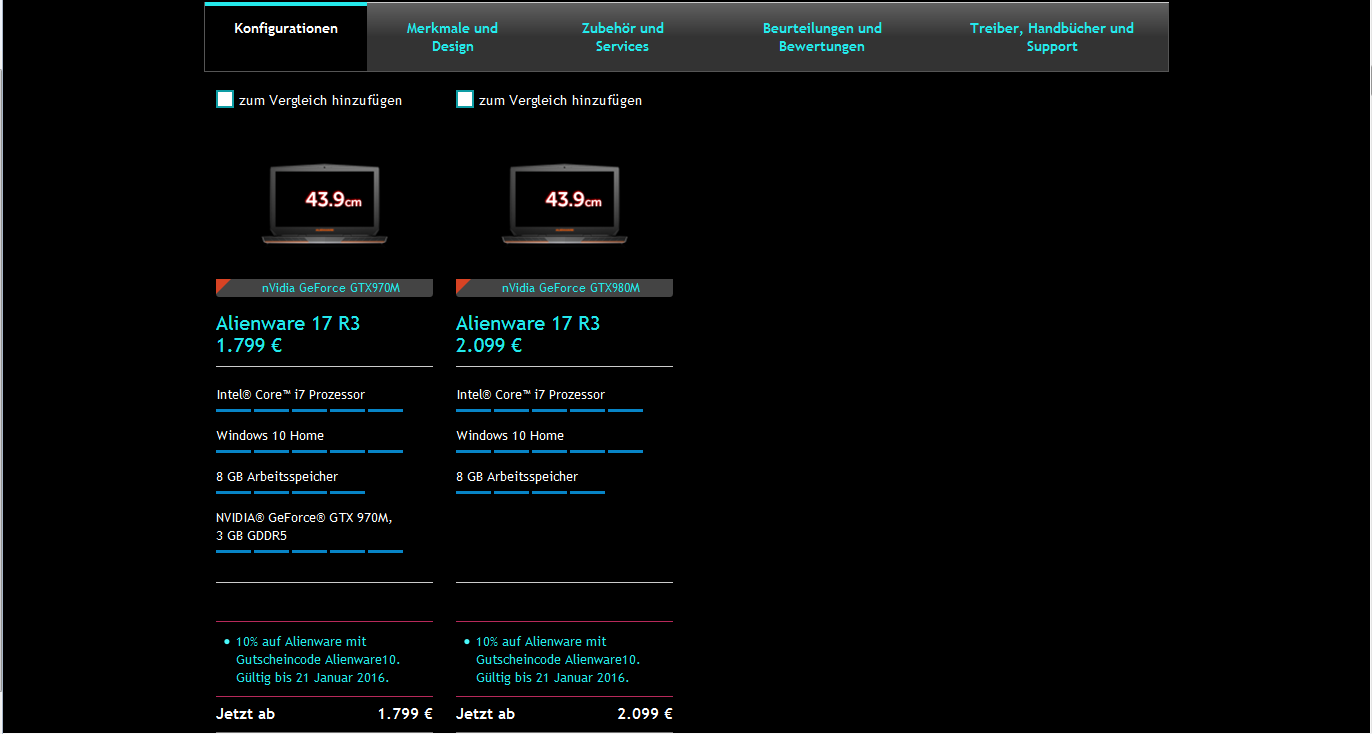Tick compare checkbox for the GTX980M model
Screen dimensions: 1372x734
click(465, 99)
